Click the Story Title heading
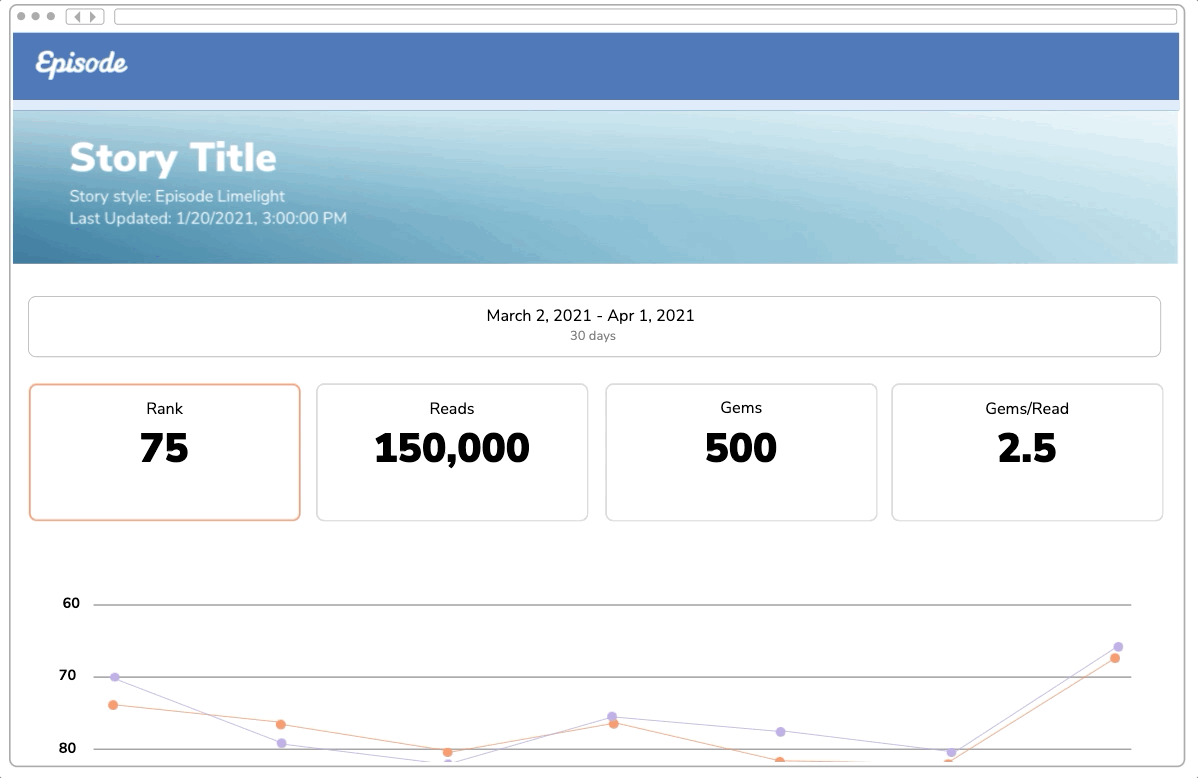 (173, 157)
